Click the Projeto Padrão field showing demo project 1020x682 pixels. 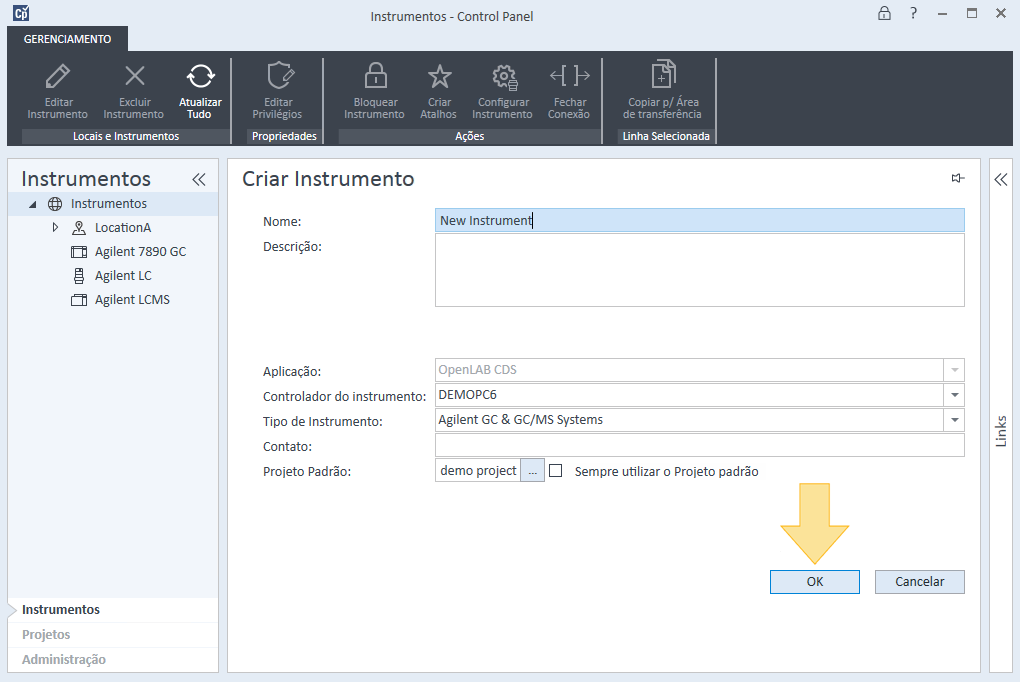[478, 471]
